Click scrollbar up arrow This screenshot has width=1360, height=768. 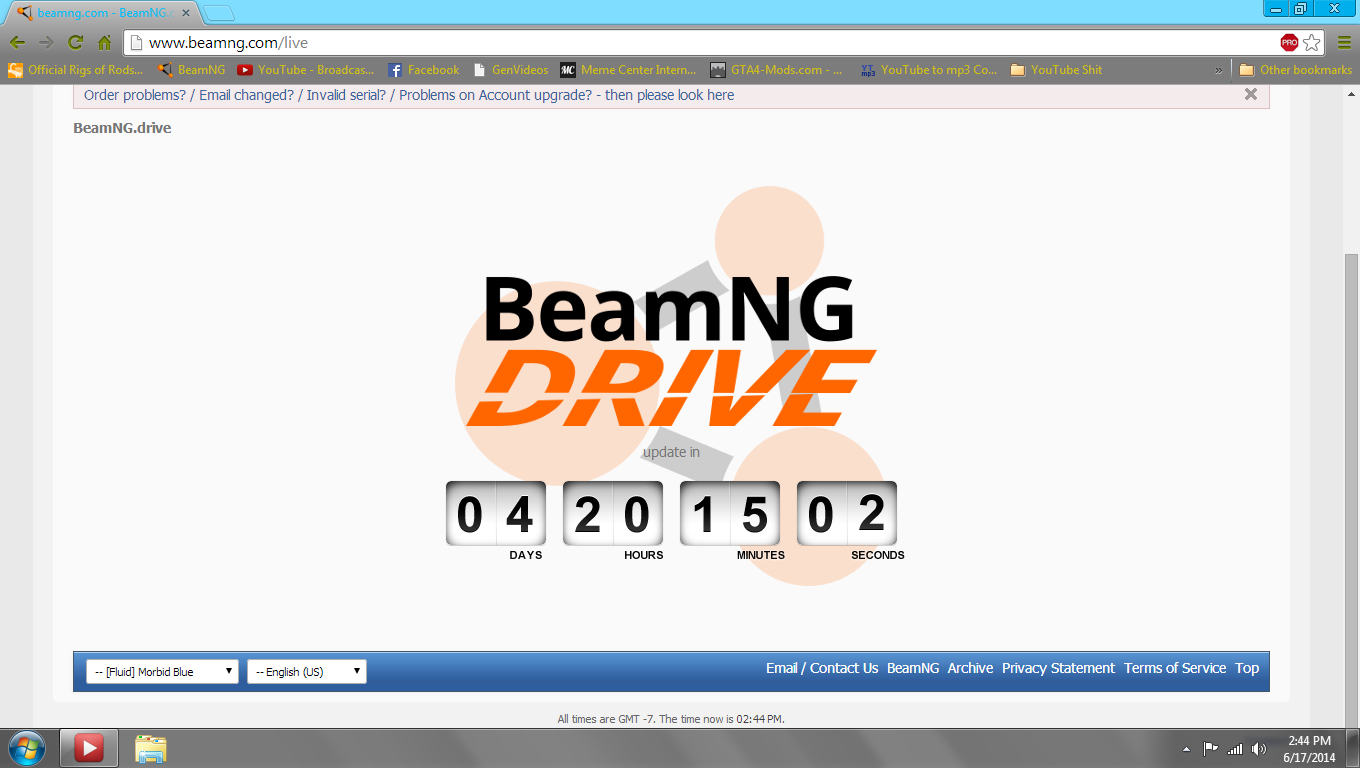[x=1352, y=92]
